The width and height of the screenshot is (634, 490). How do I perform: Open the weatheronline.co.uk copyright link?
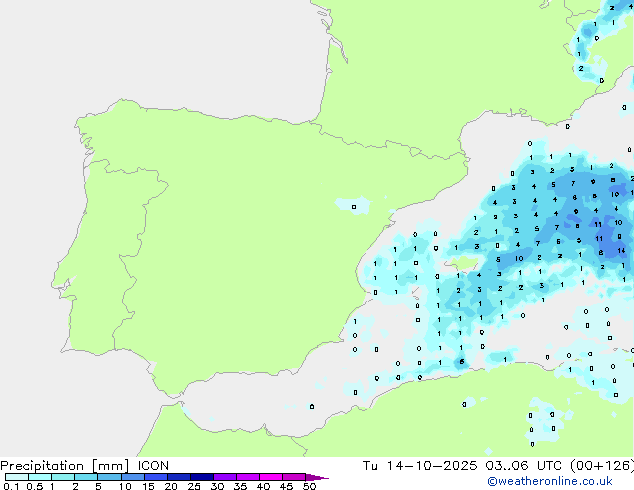[x=550, y=481]
